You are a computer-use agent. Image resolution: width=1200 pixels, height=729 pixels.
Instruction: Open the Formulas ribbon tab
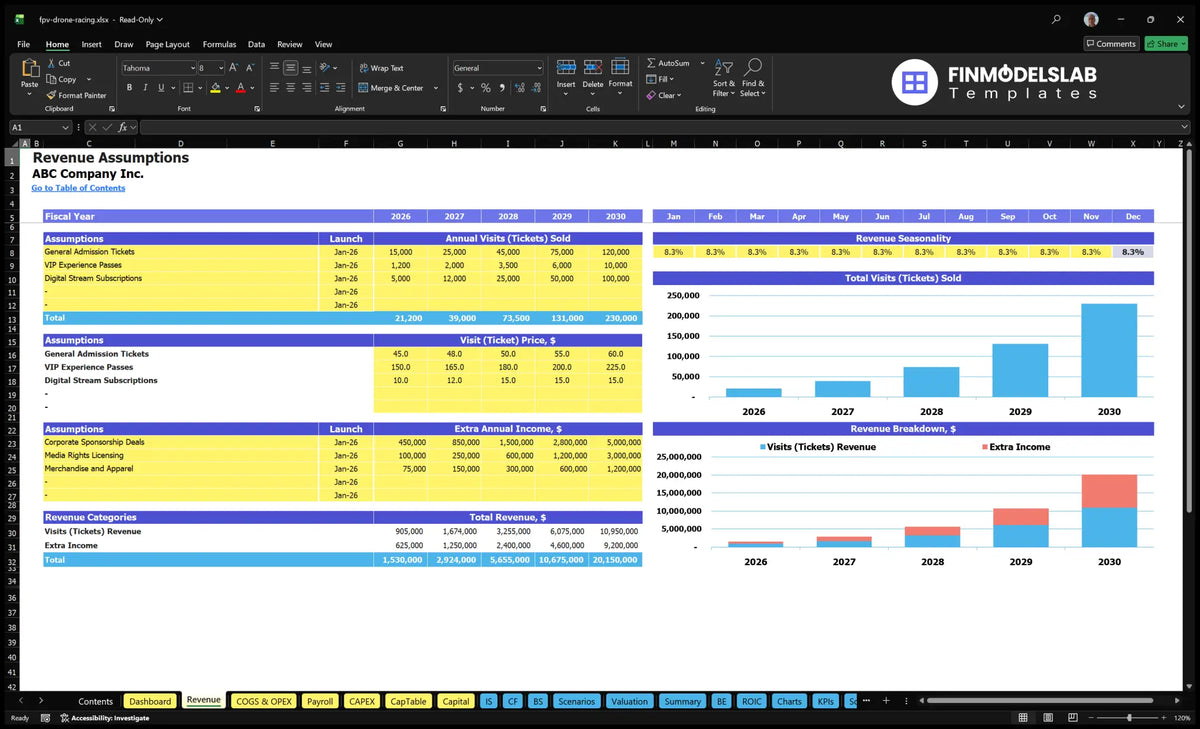[219, 44]
